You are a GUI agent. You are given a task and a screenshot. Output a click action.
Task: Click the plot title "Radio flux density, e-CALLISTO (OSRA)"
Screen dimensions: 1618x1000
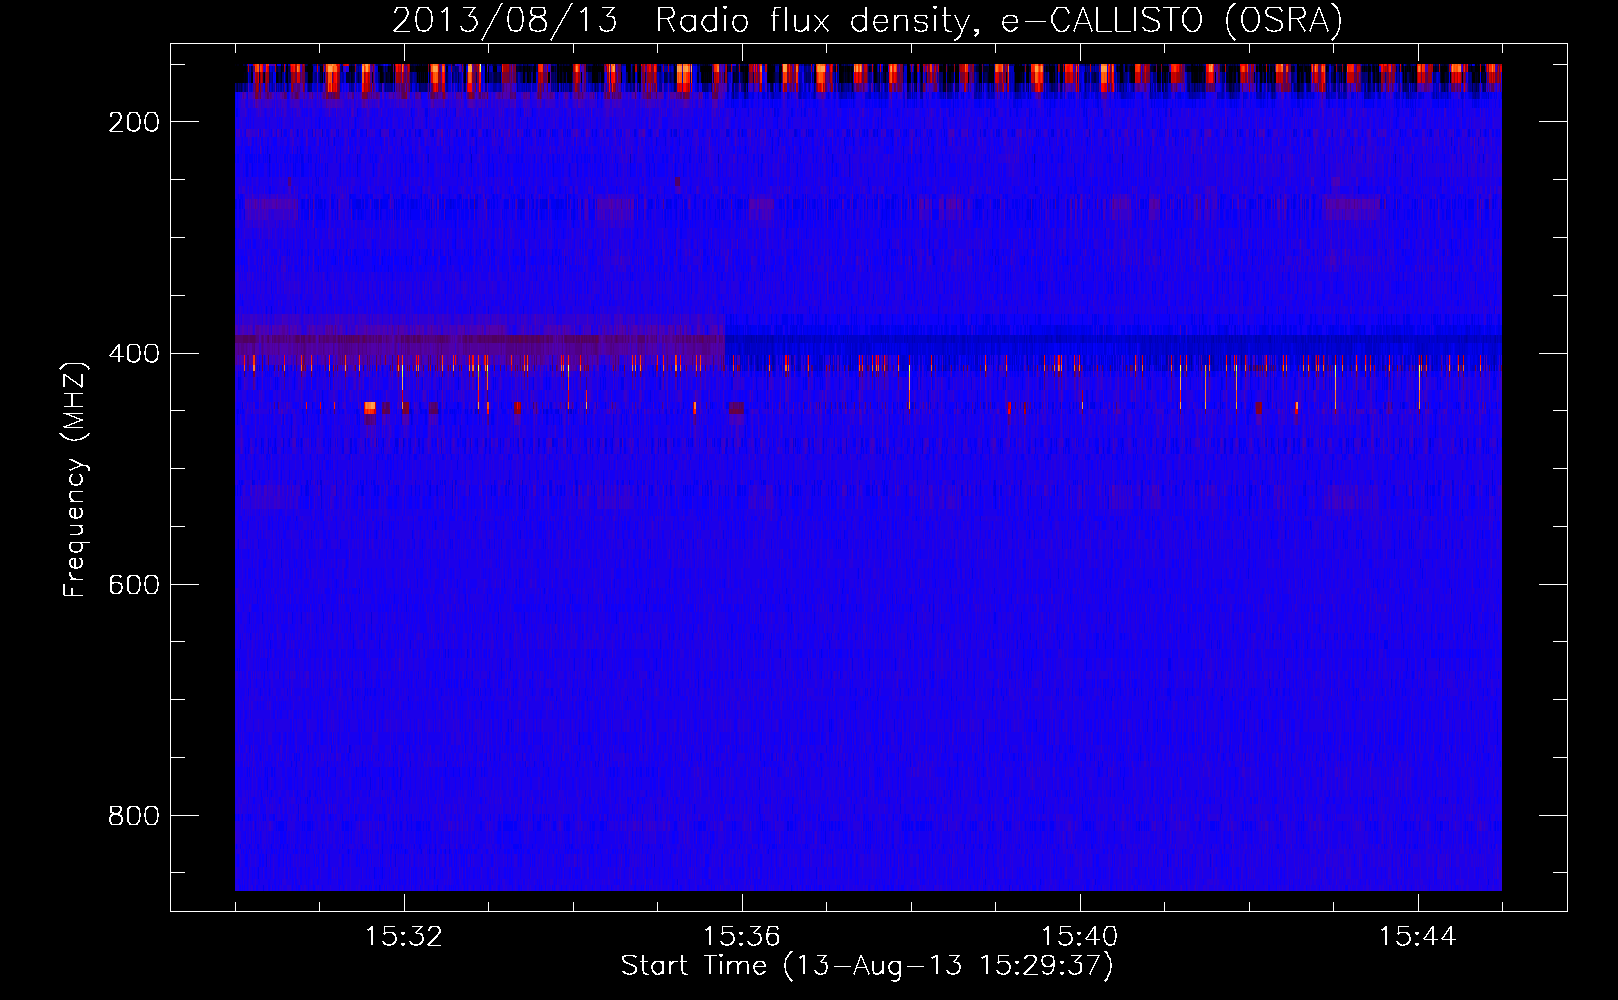(999, 20)
